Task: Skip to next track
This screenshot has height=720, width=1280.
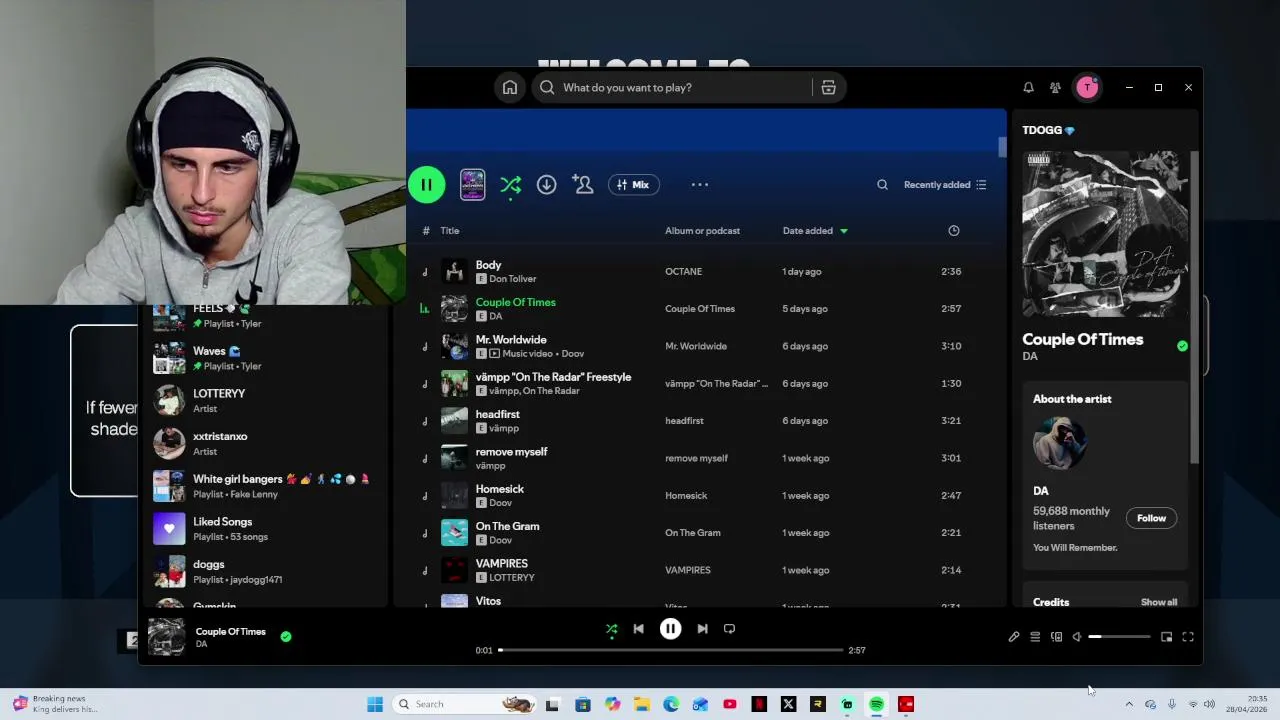Action: [702, 629]
